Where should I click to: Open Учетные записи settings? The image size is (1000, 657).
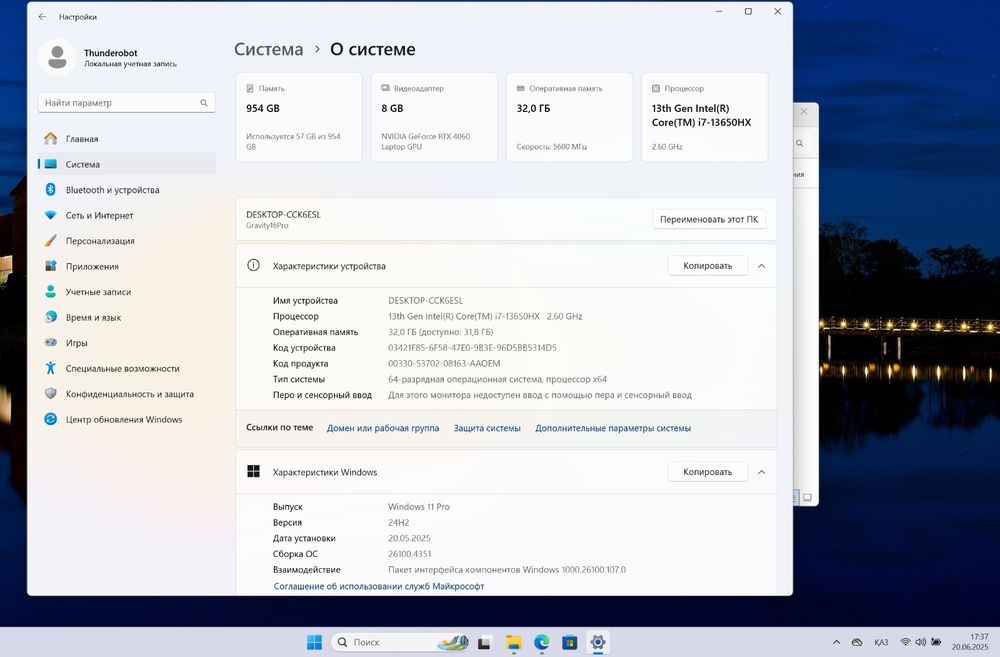(97, 292)
